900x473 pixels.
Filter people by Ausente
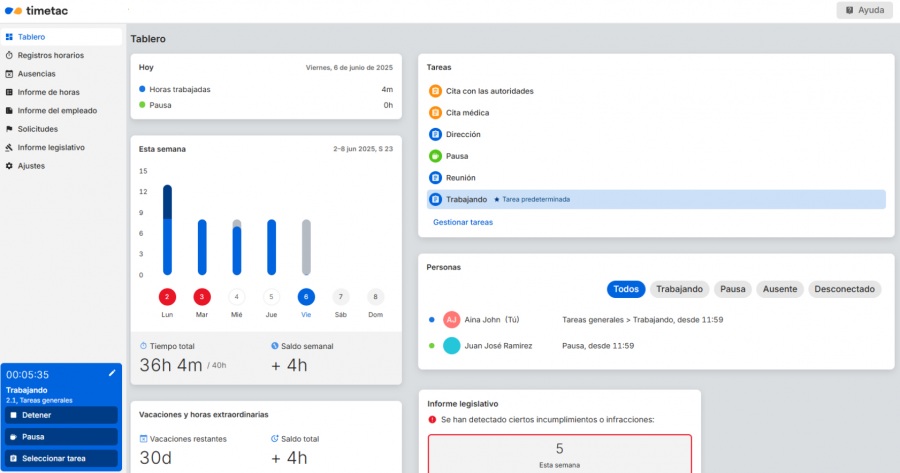[x=779, y=289]
